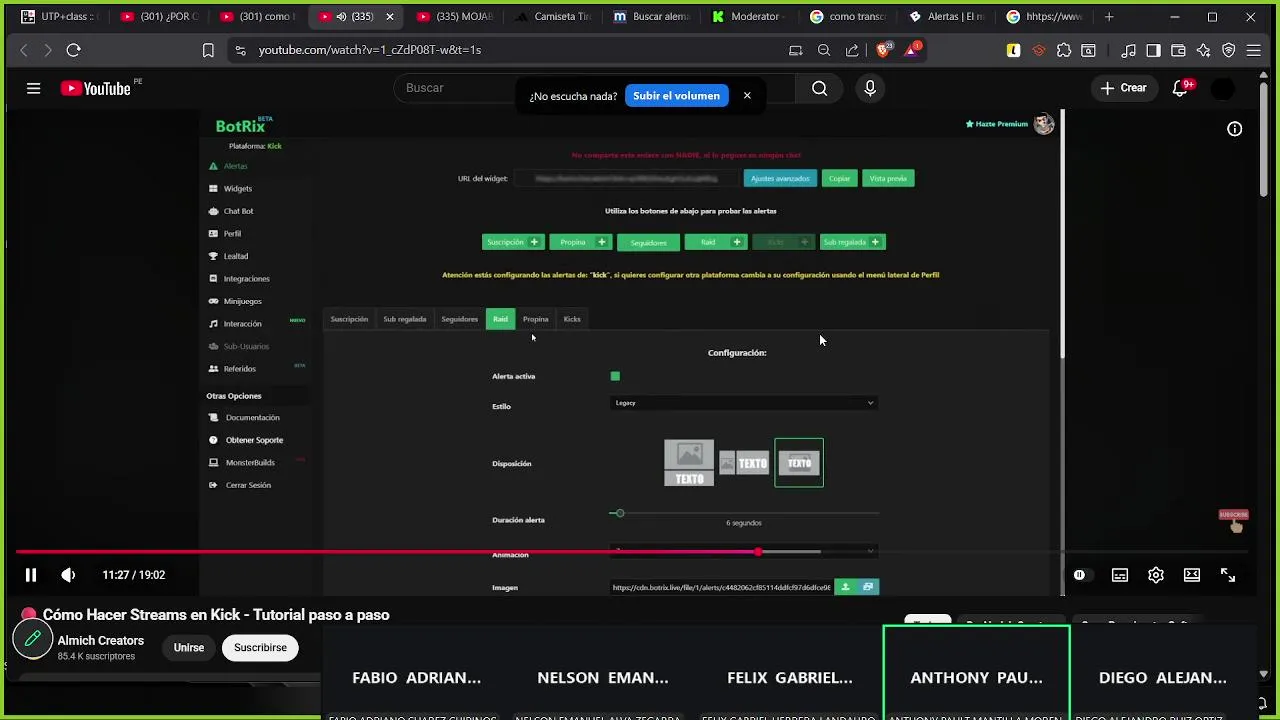Switch to the Alertas | El m browser tab
This screenshot has width=1280, height=720.
click(948, 17)
